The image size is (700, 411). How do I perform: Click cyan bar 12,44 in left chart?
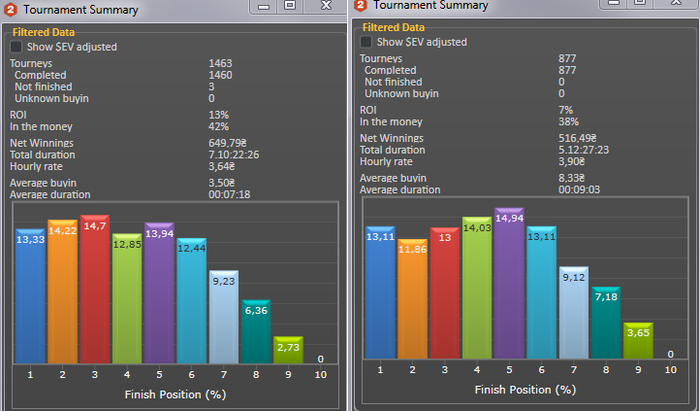point(192,300)
